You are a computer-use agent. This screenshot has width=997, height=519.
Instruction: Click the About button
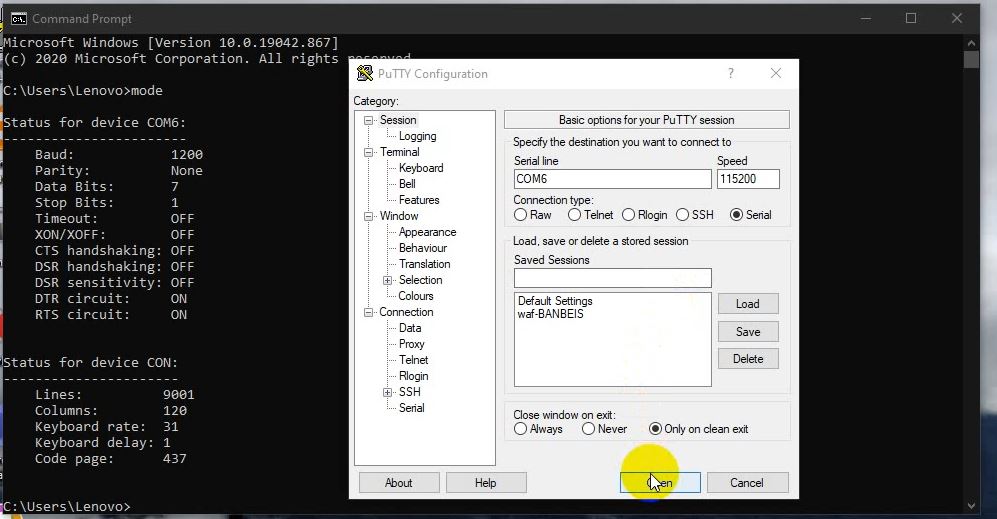(399, 483)
